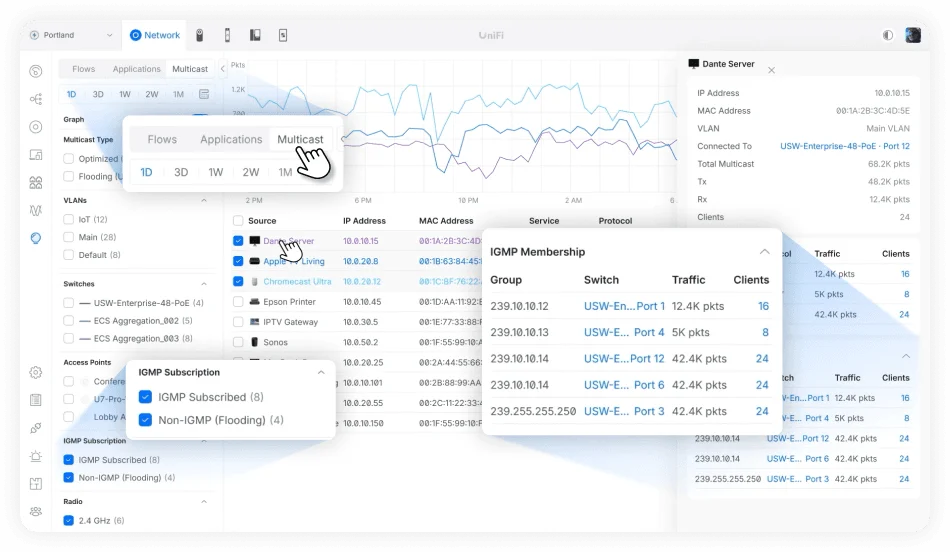Collapse the lower section chevron in Dante Server panel

tap(906, 356)
